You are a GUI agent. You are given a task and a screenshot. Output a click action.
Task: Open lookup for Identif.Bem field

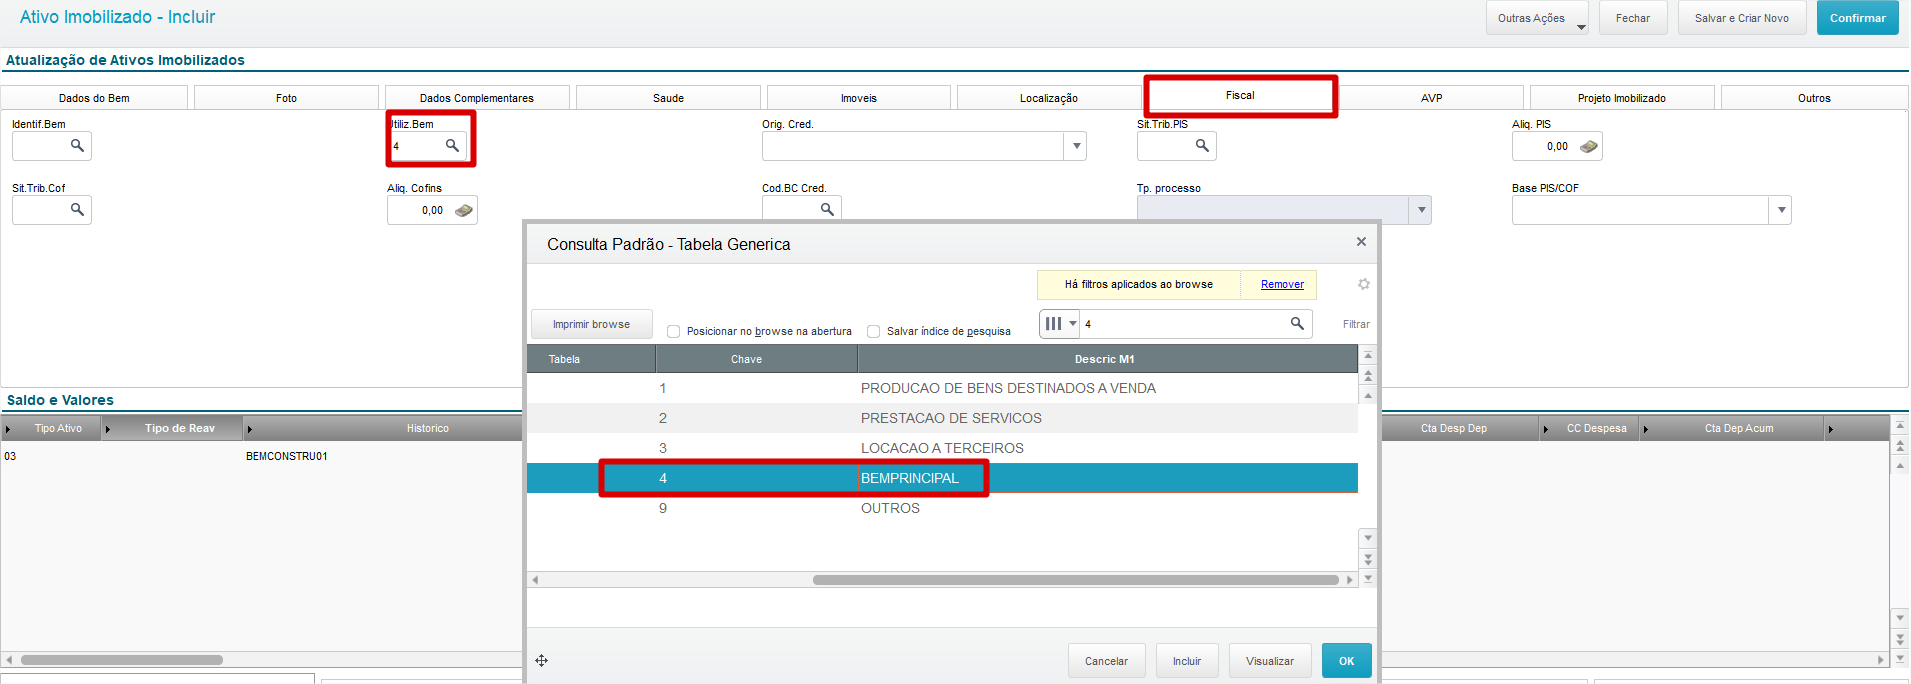coord(77,146)
